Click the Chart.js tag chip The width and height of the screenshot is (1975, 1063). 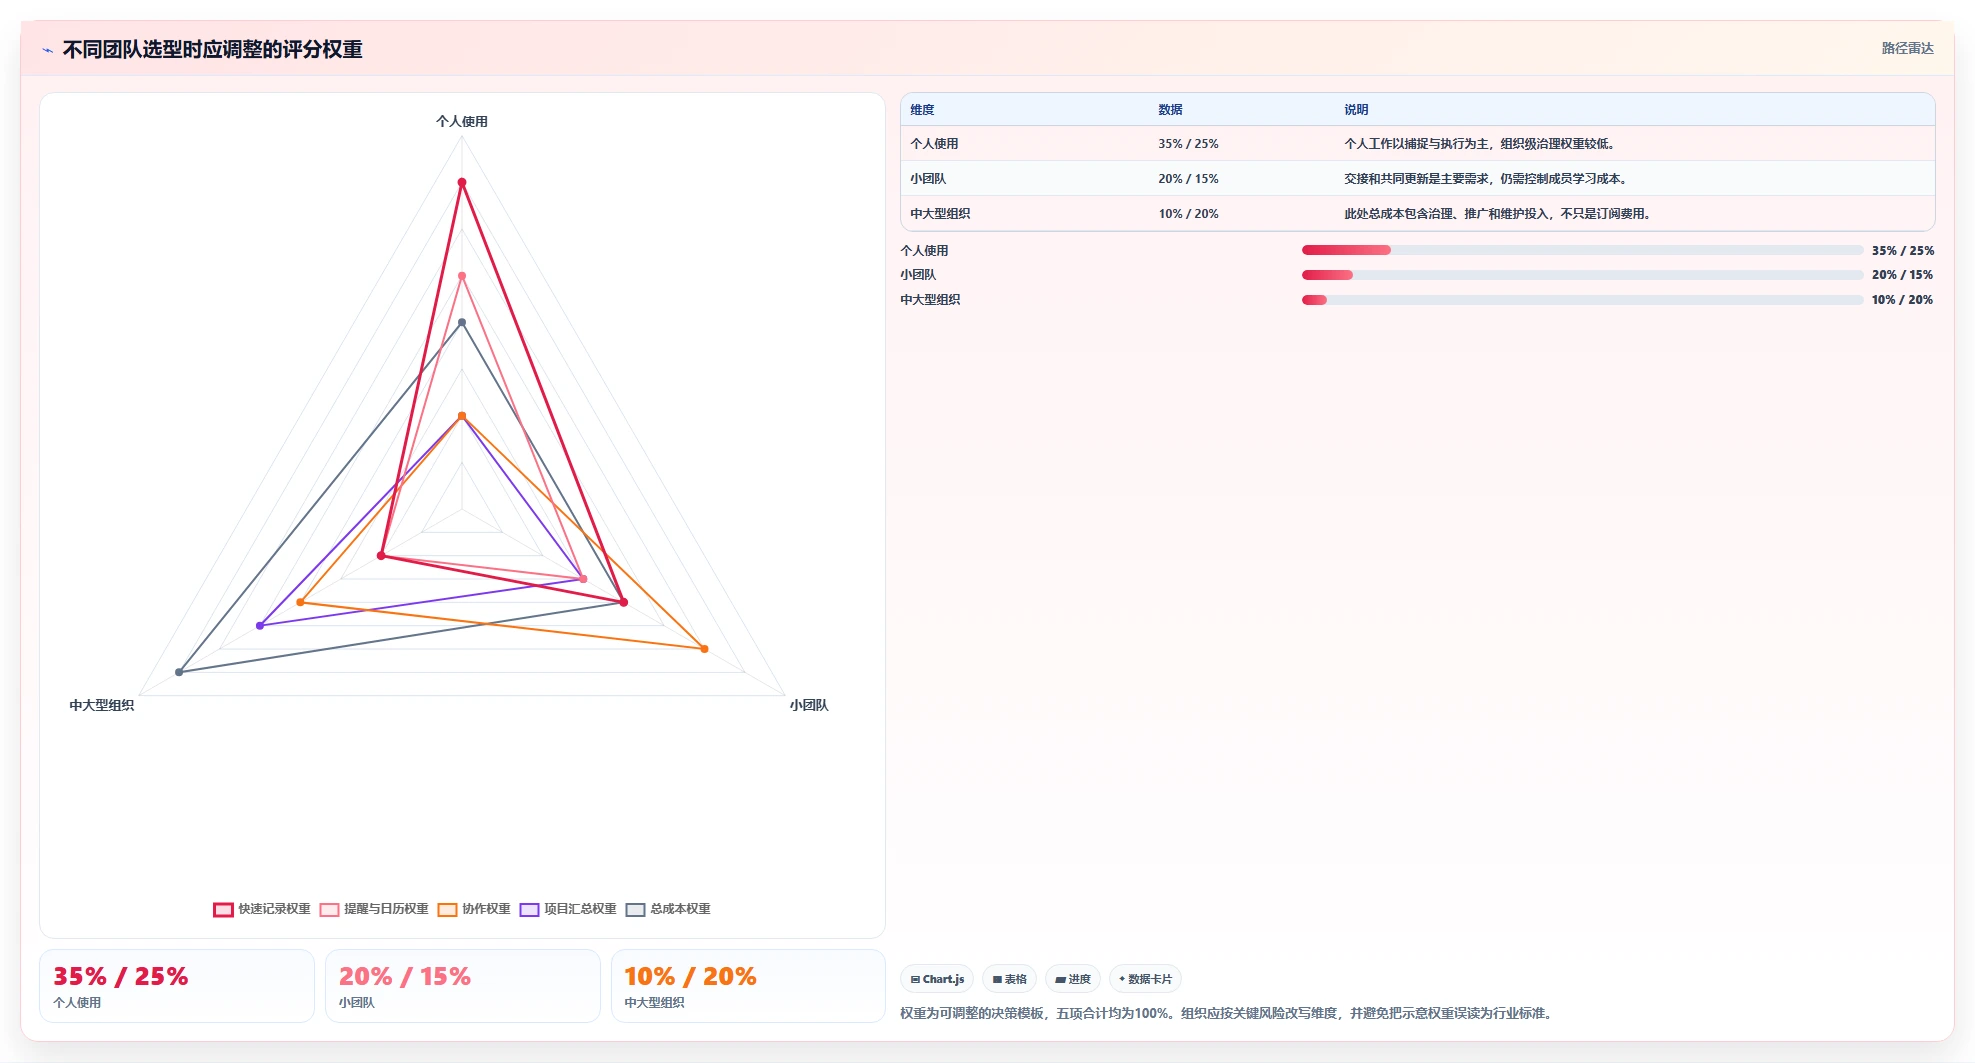click(937, 979)
